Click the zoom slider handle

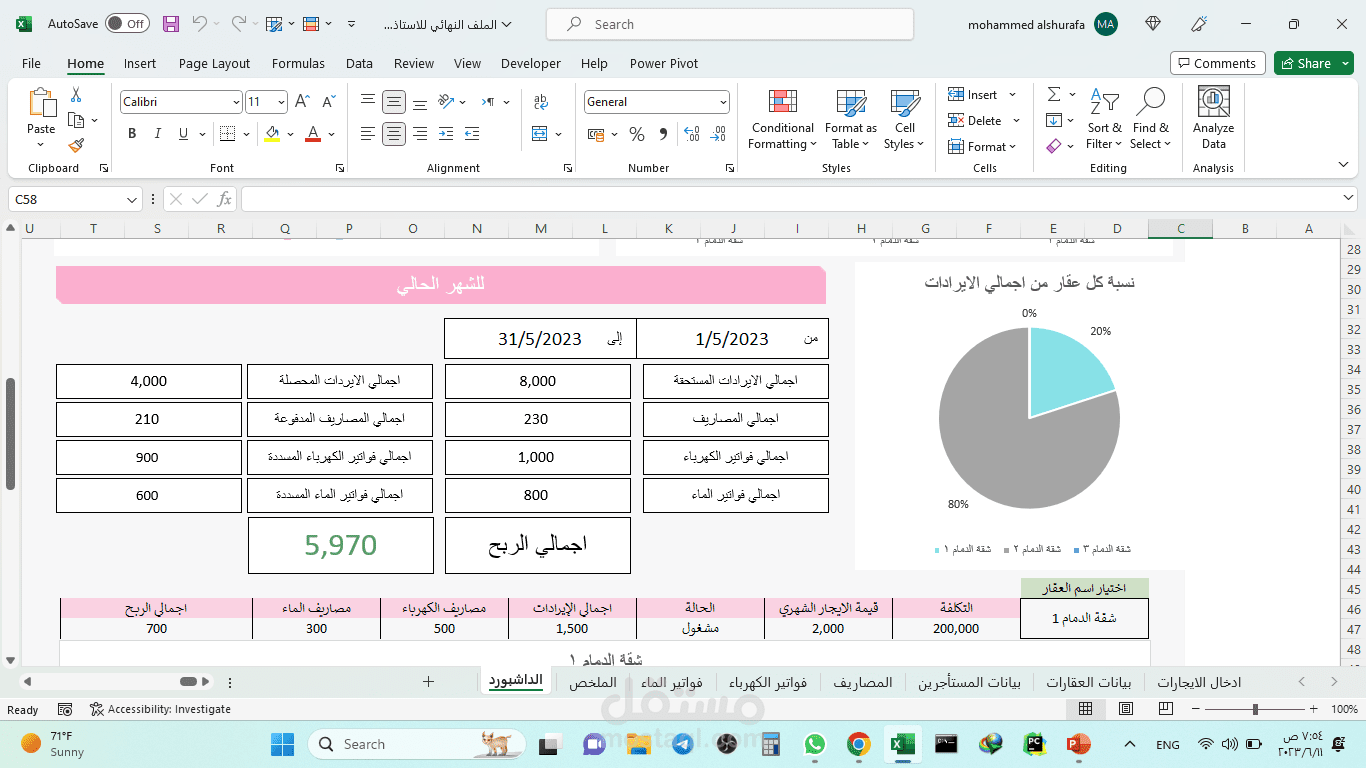click(1256, 709)
